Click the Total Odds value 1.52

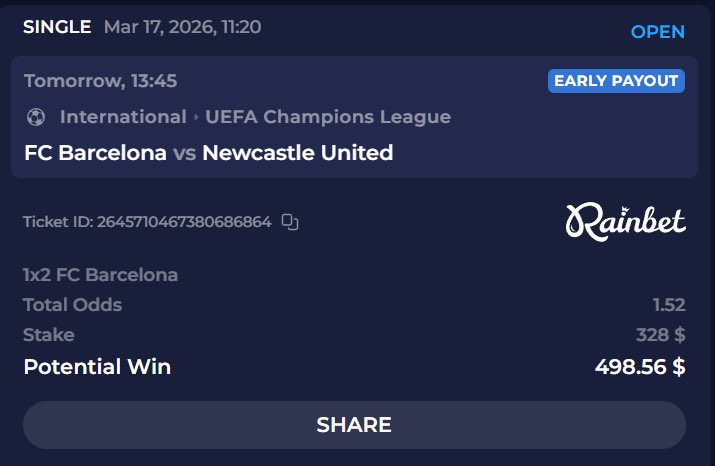669,305
